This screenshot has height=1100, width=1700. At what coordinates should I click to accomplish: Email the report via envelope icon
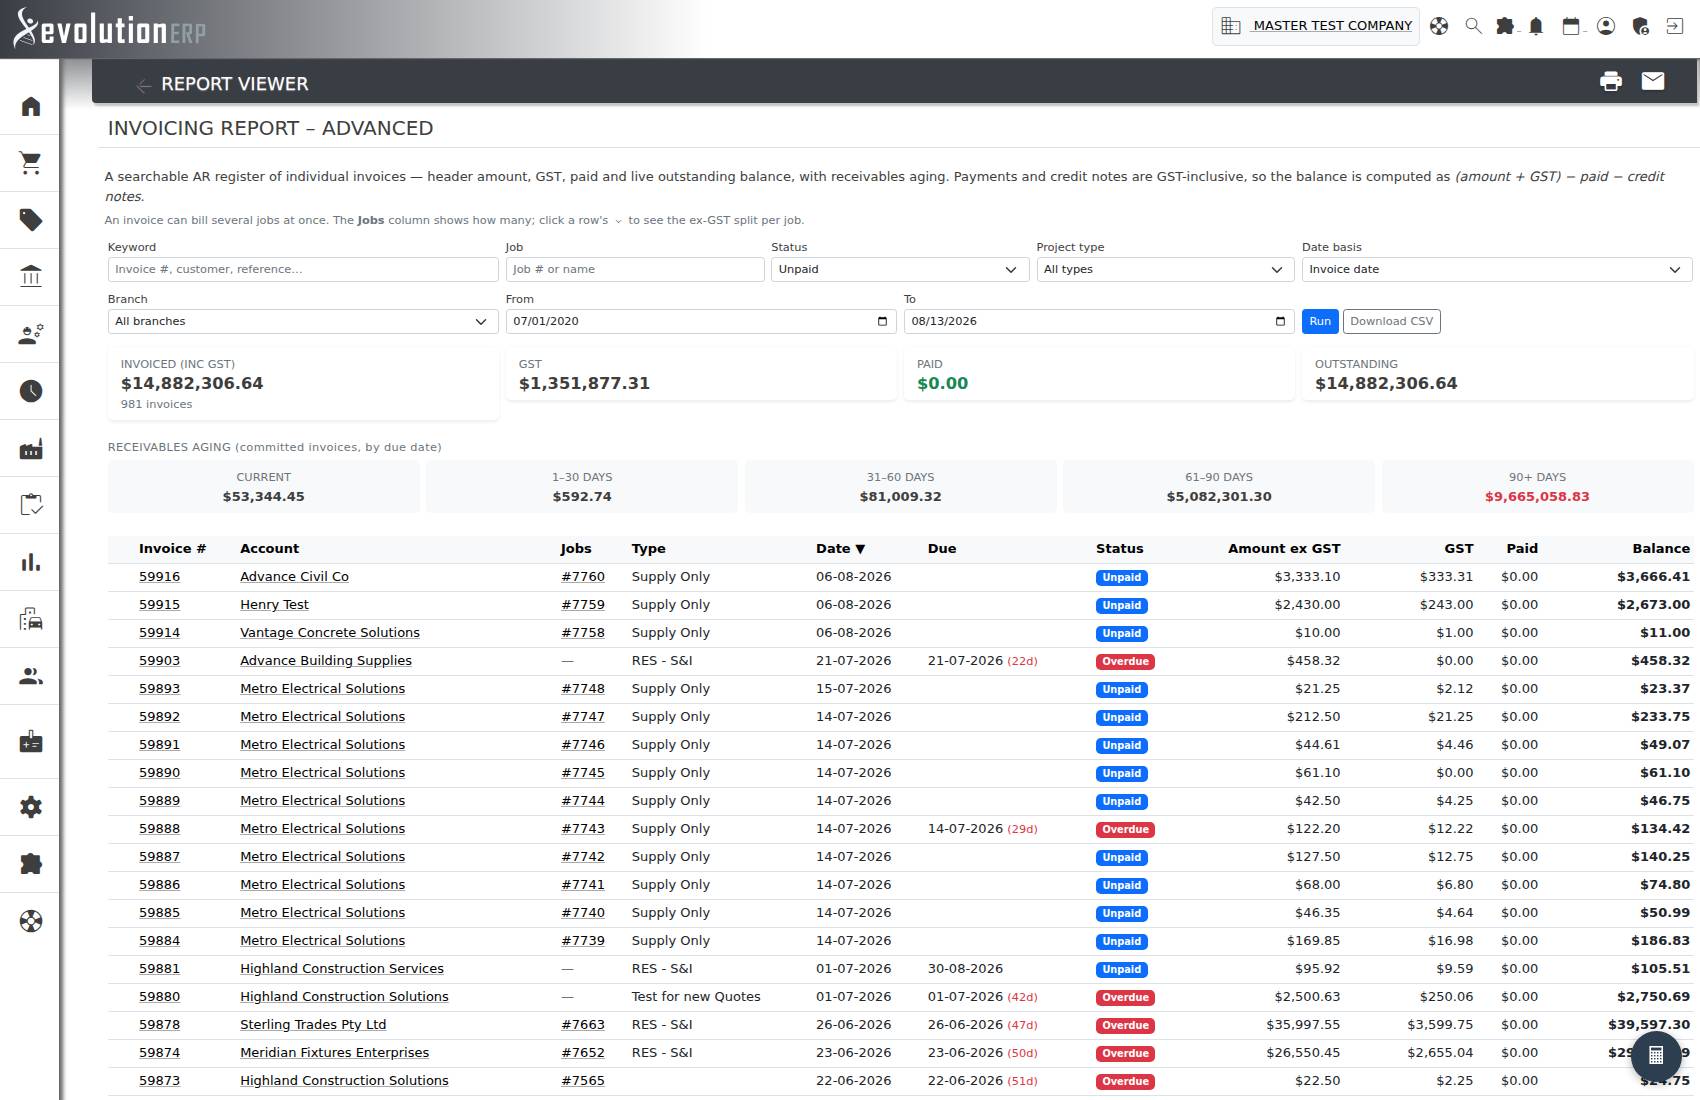(1653, 81)
